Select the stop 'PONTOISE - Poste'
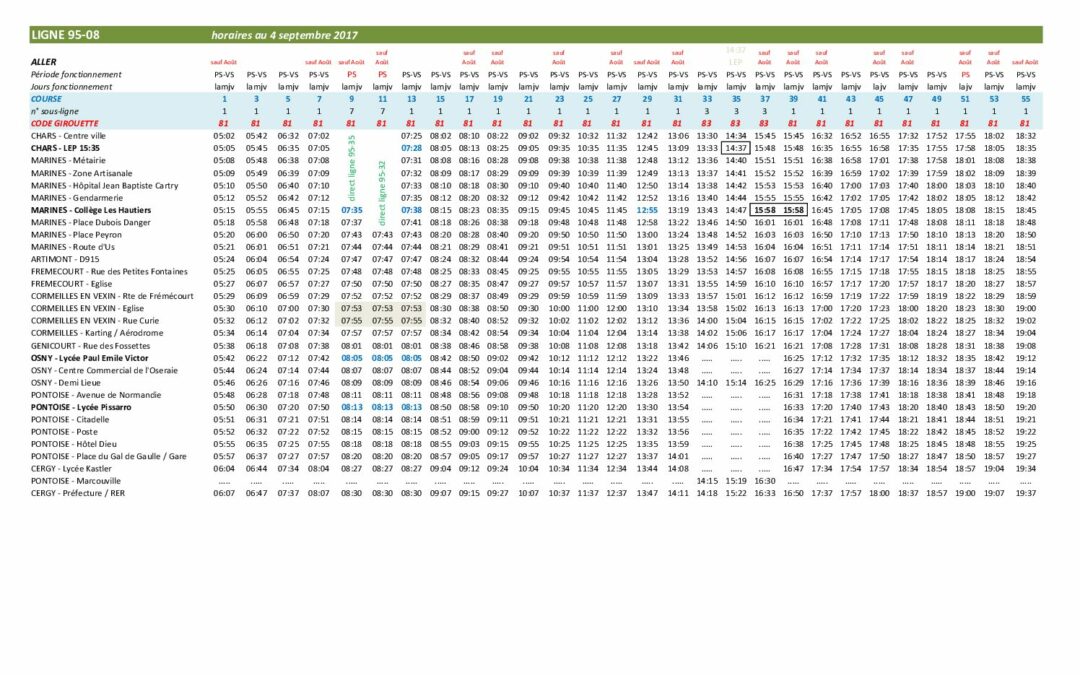Image resolution: width=1080 pixels, height=675 pixels. click(x=64, y=432)
